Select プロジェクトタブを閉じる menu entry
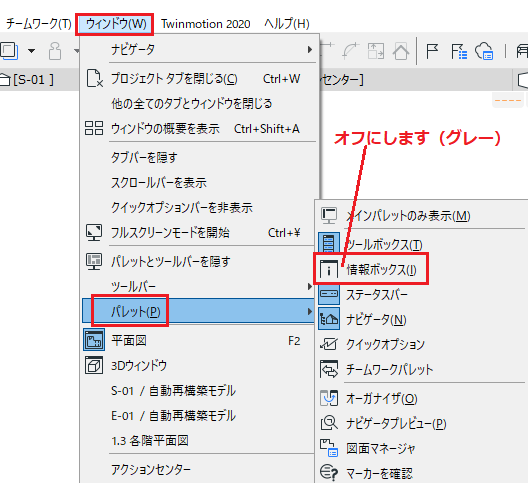Image resolution: width=528 pixels, height=483 pixels. point(199,78)
